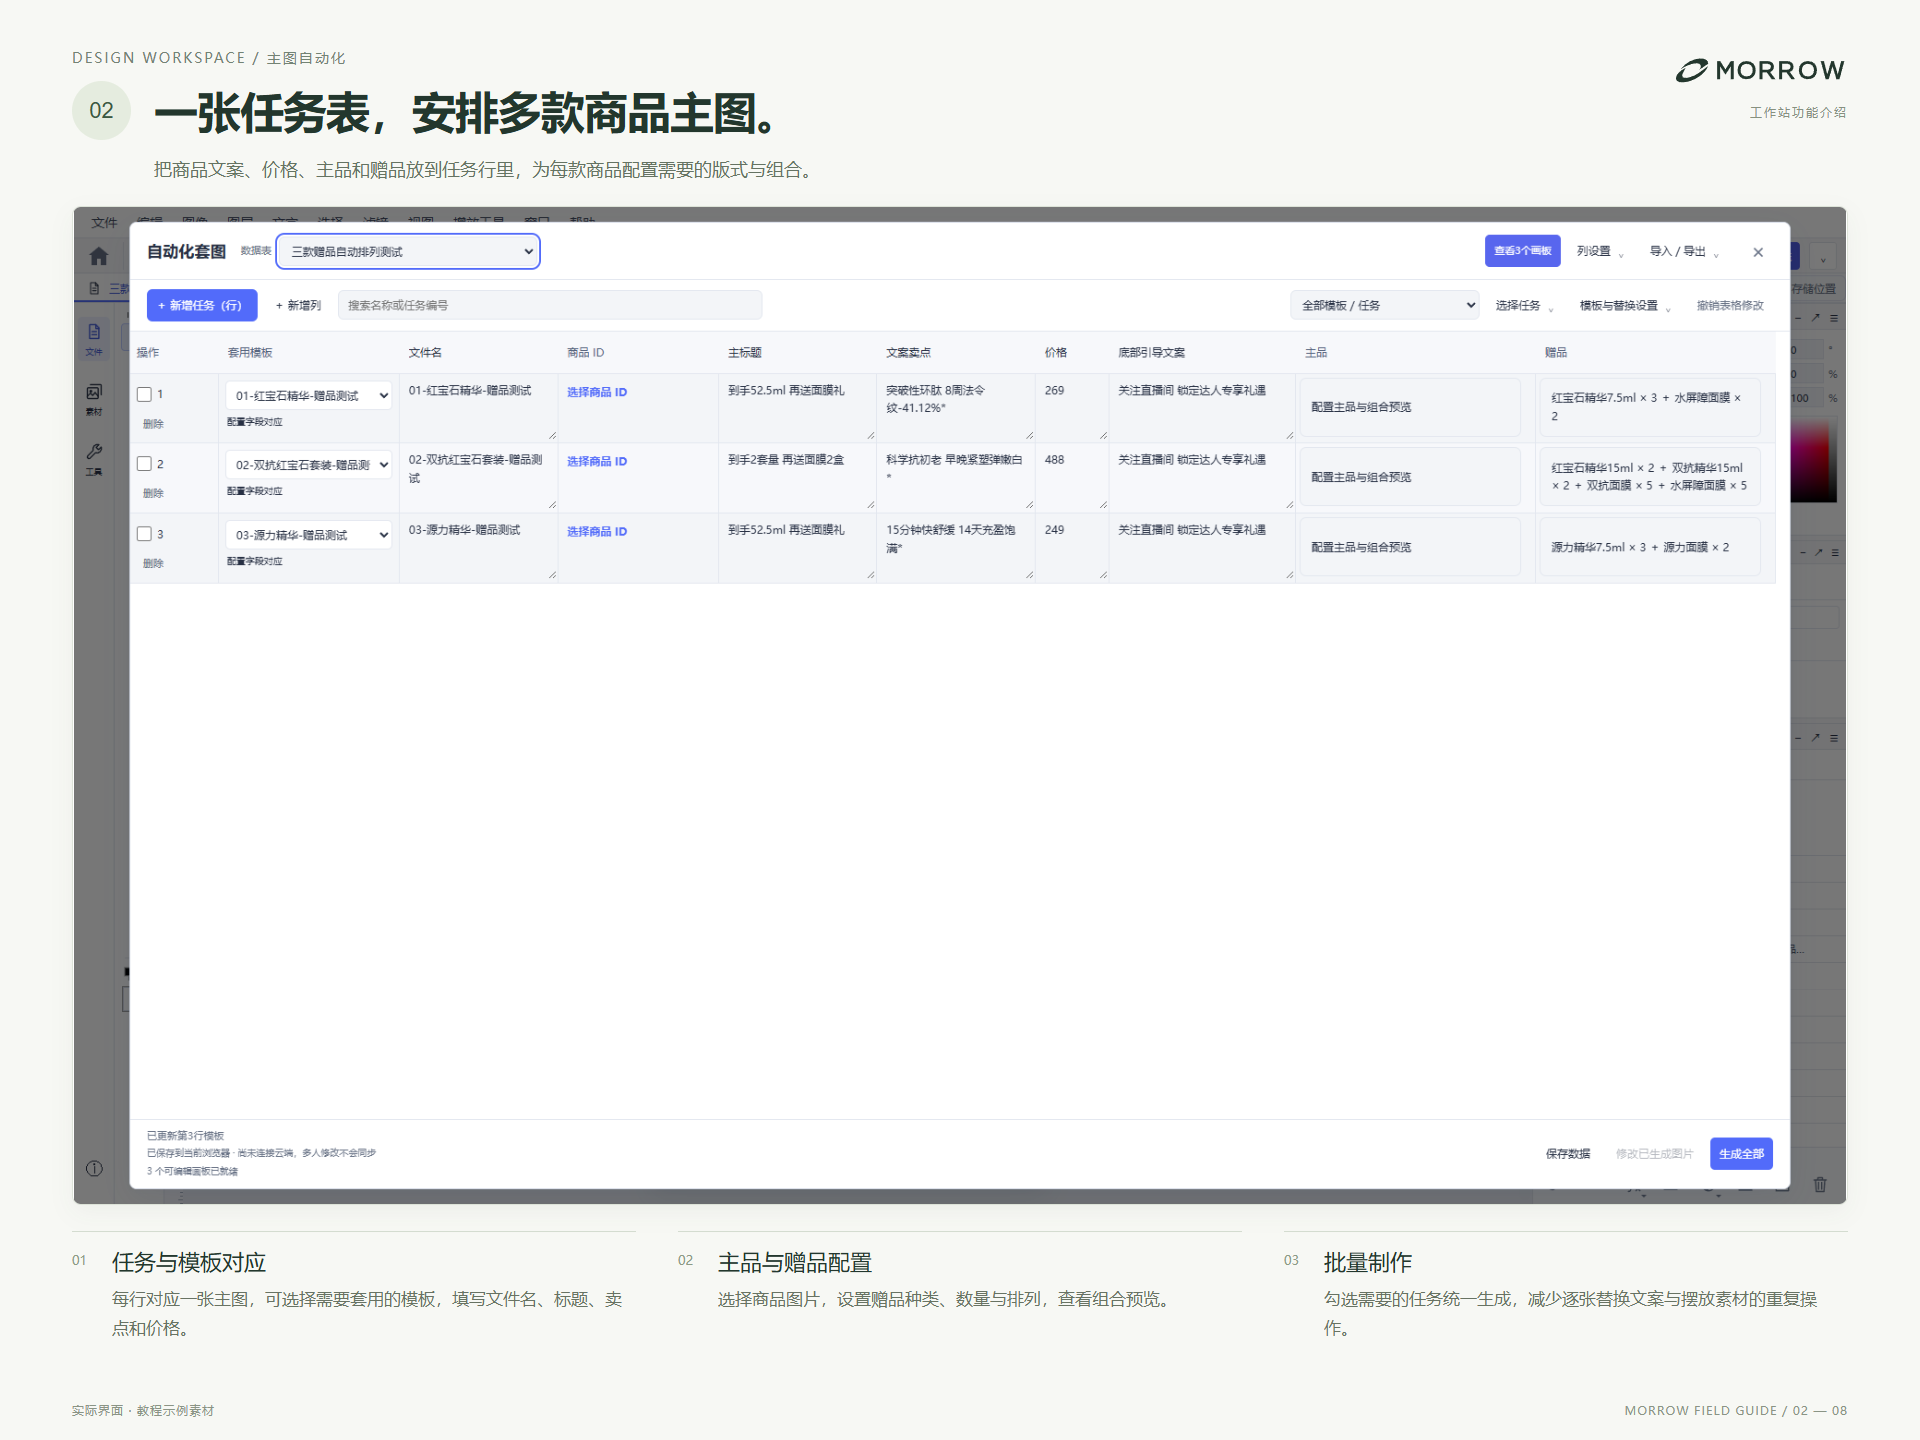Open the 工具 wrench sidebar icon

point(94,458)
